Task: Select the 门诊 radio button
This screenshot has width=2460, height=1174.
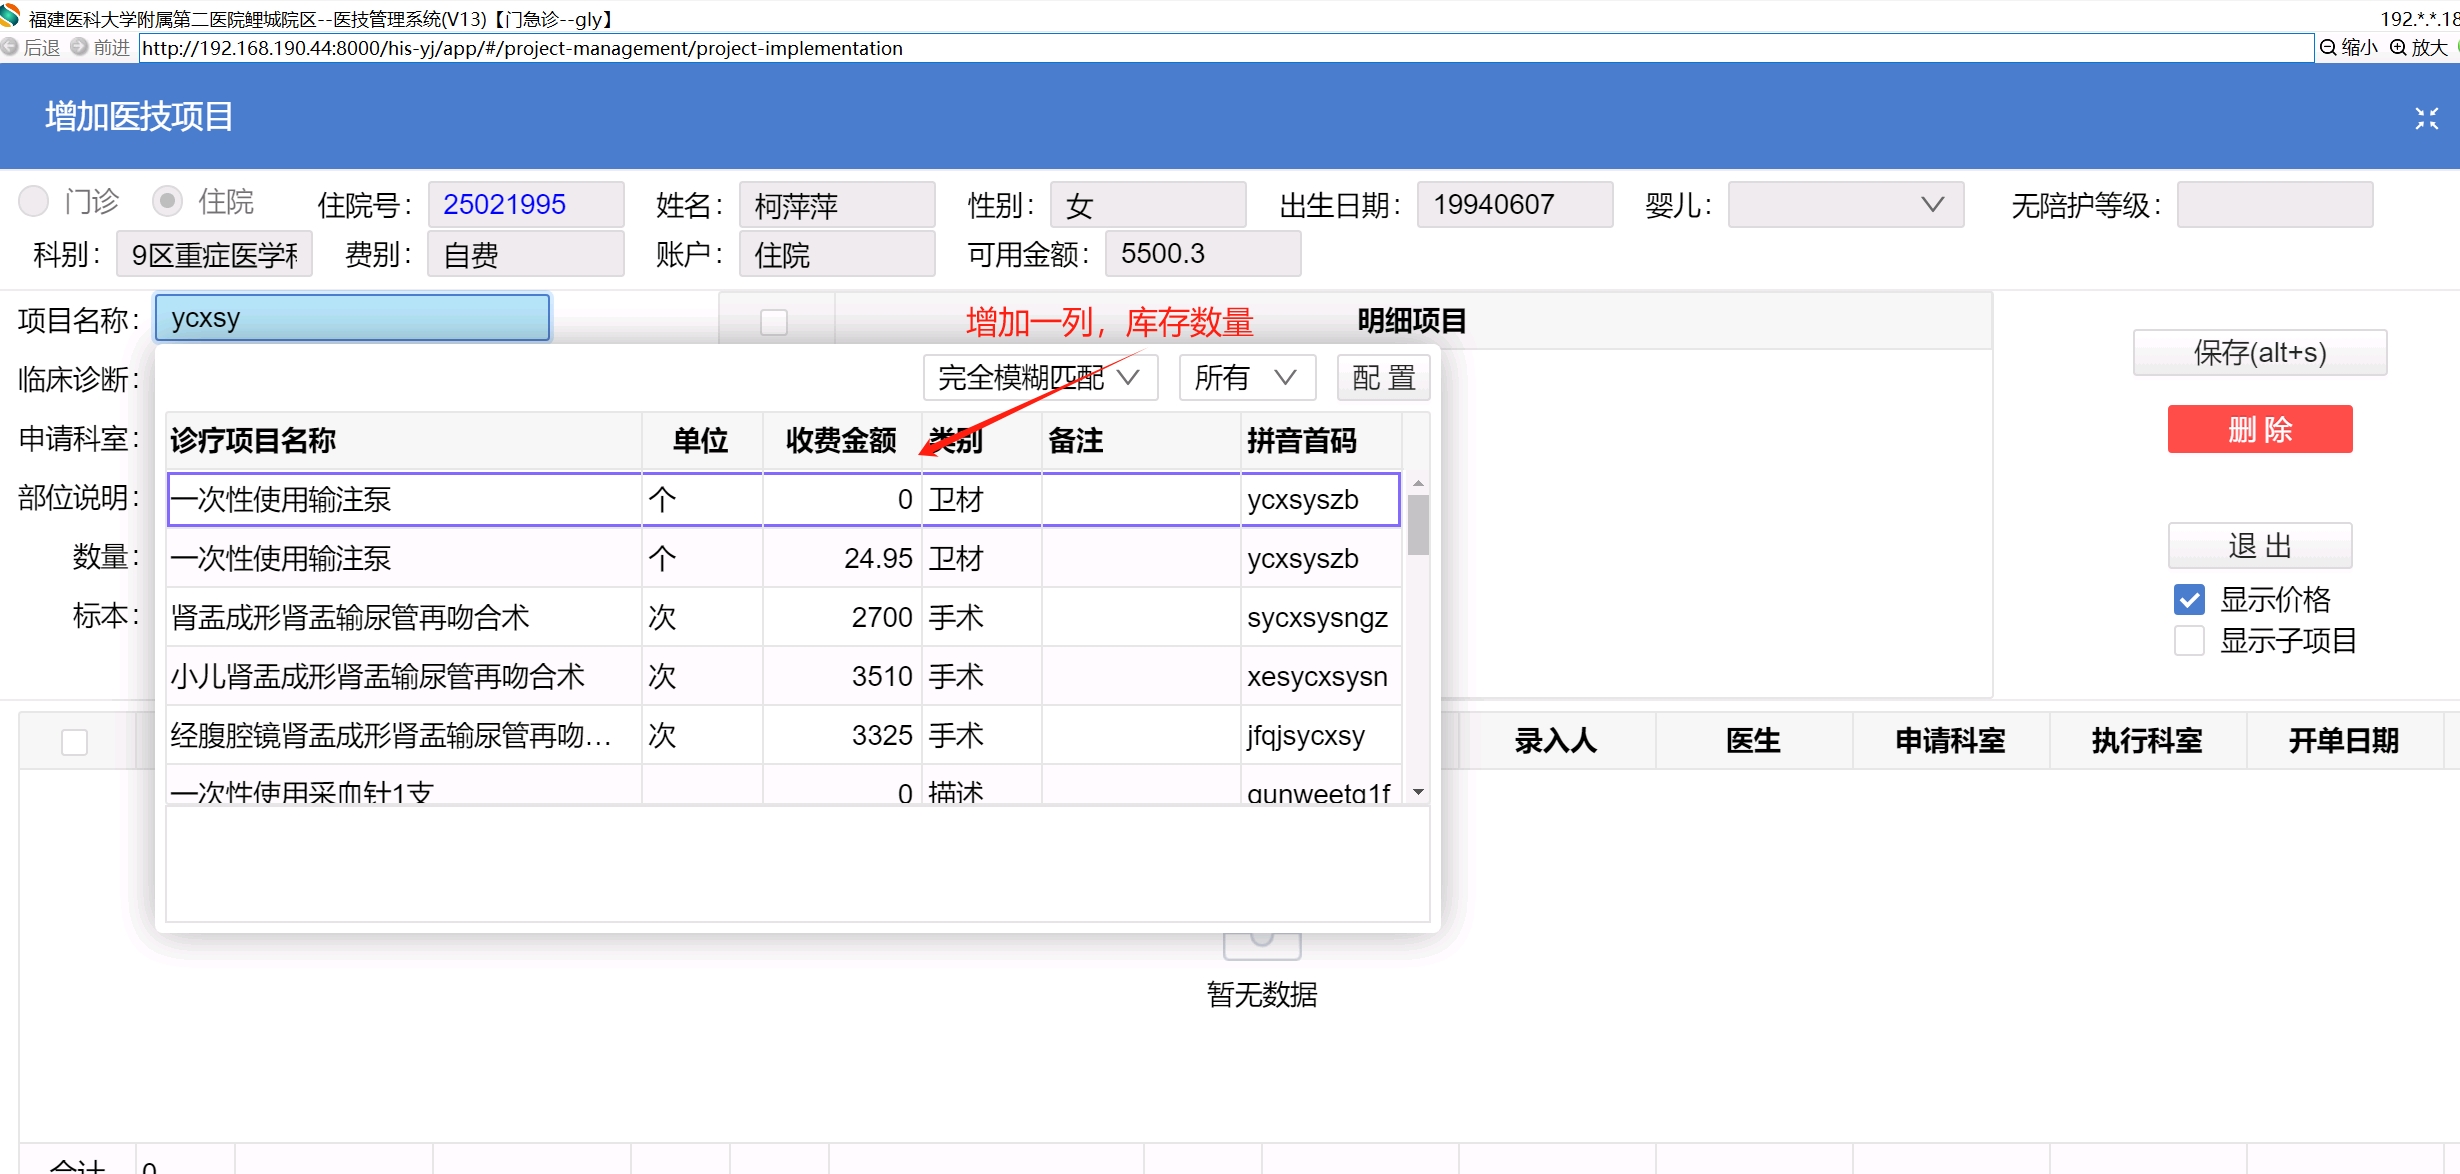Action: point(34,201)
